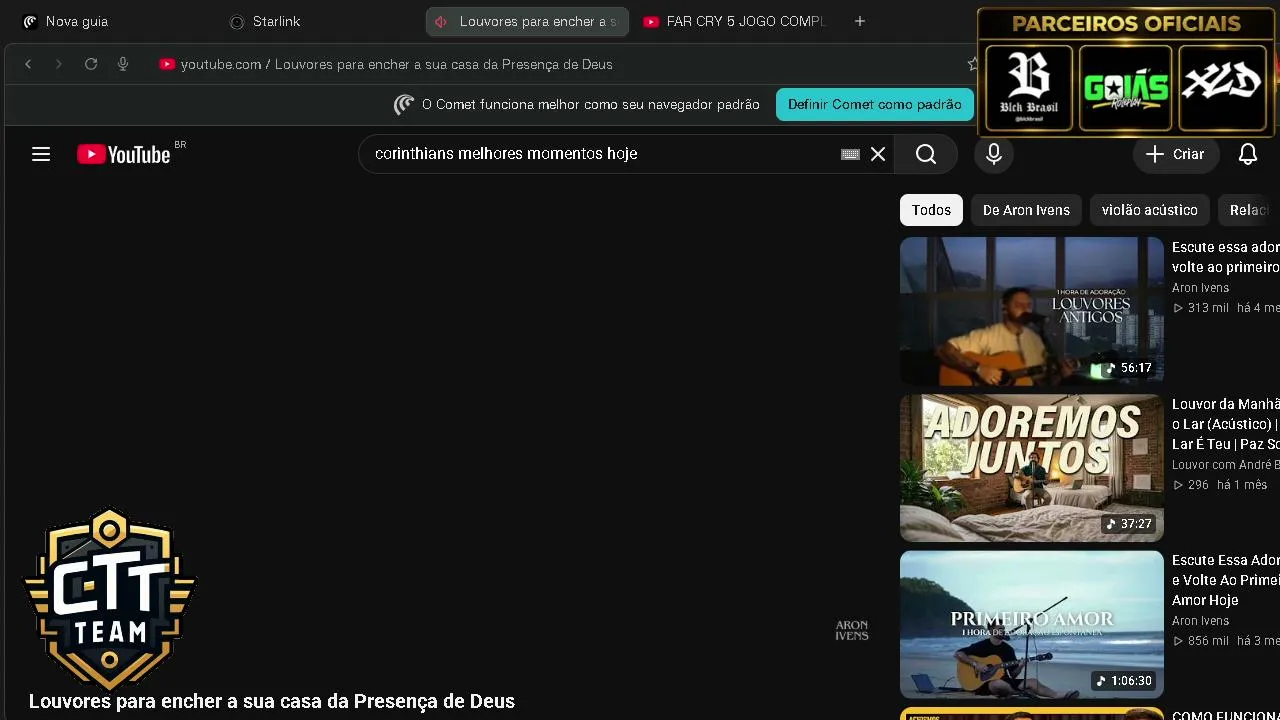
Task: Open Aron Ivens channel under 313 mil video
Action: click(1201, 288)
